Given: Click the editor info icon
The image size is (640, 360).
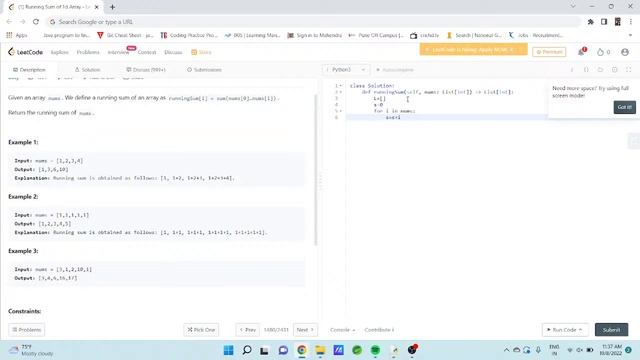Looking at the screenshot, I should (572, 70).
